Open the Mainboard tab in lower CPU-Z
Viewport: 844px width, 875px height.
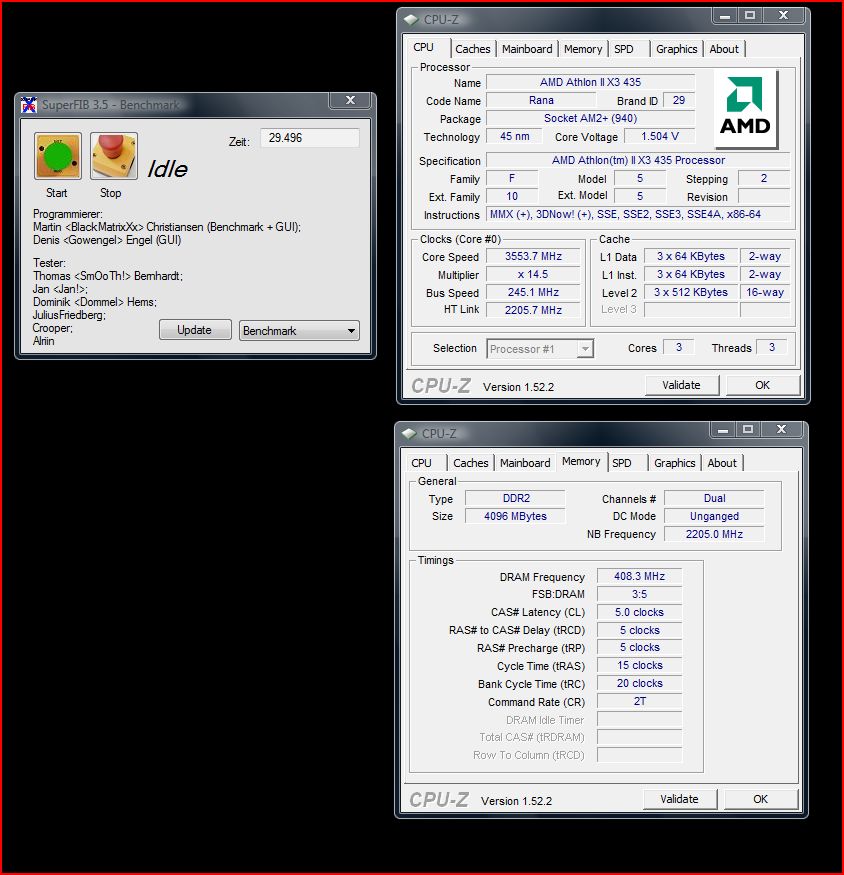[525, 463]
